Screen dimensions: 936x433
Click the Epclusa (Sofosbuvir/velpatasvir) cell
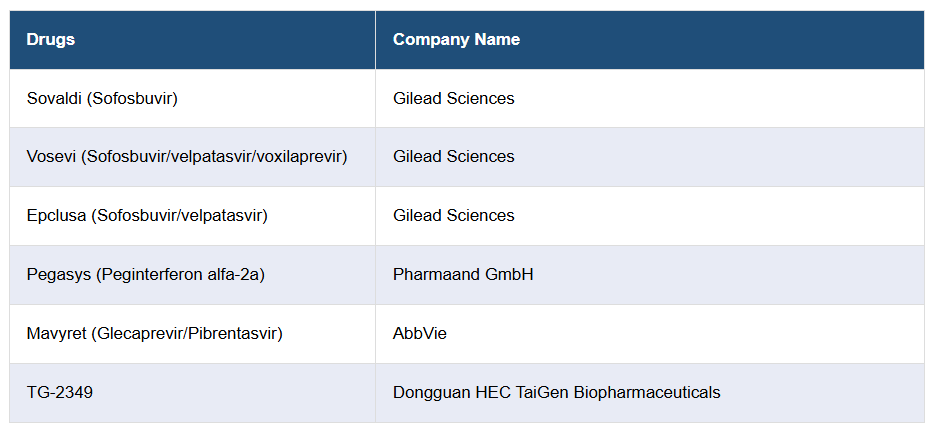(147, 216)
